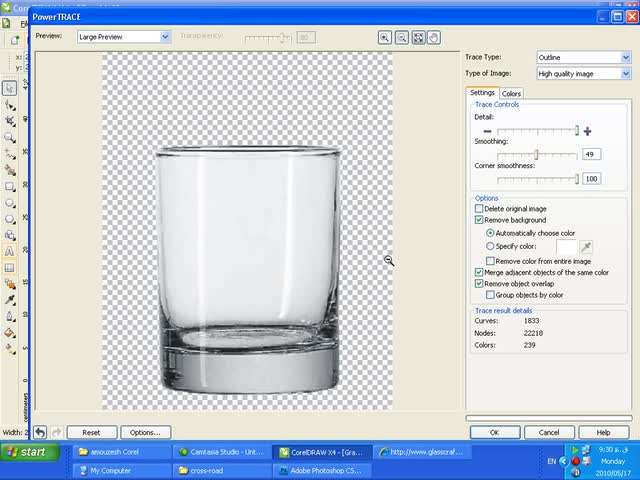640x480 pixels.
Task: Open the Trace Type dropdown
Action: click(584, 58)
